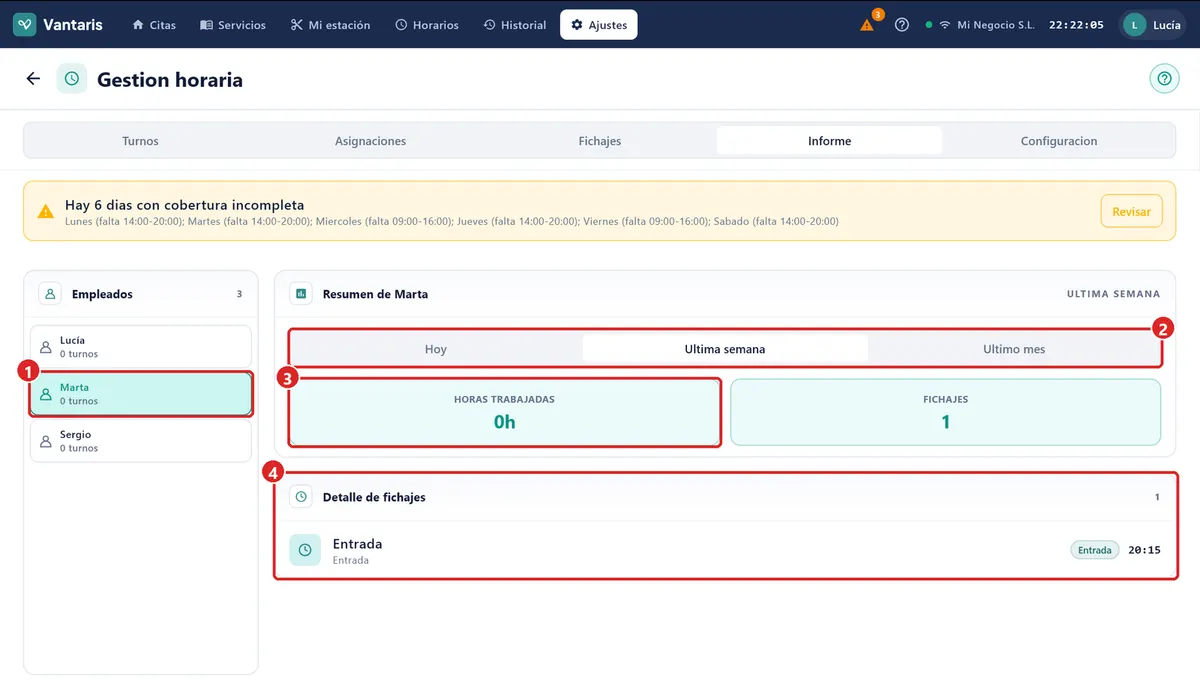Select the Ajustes navigation item
The image size is (1200, 692).
[599, 25]
